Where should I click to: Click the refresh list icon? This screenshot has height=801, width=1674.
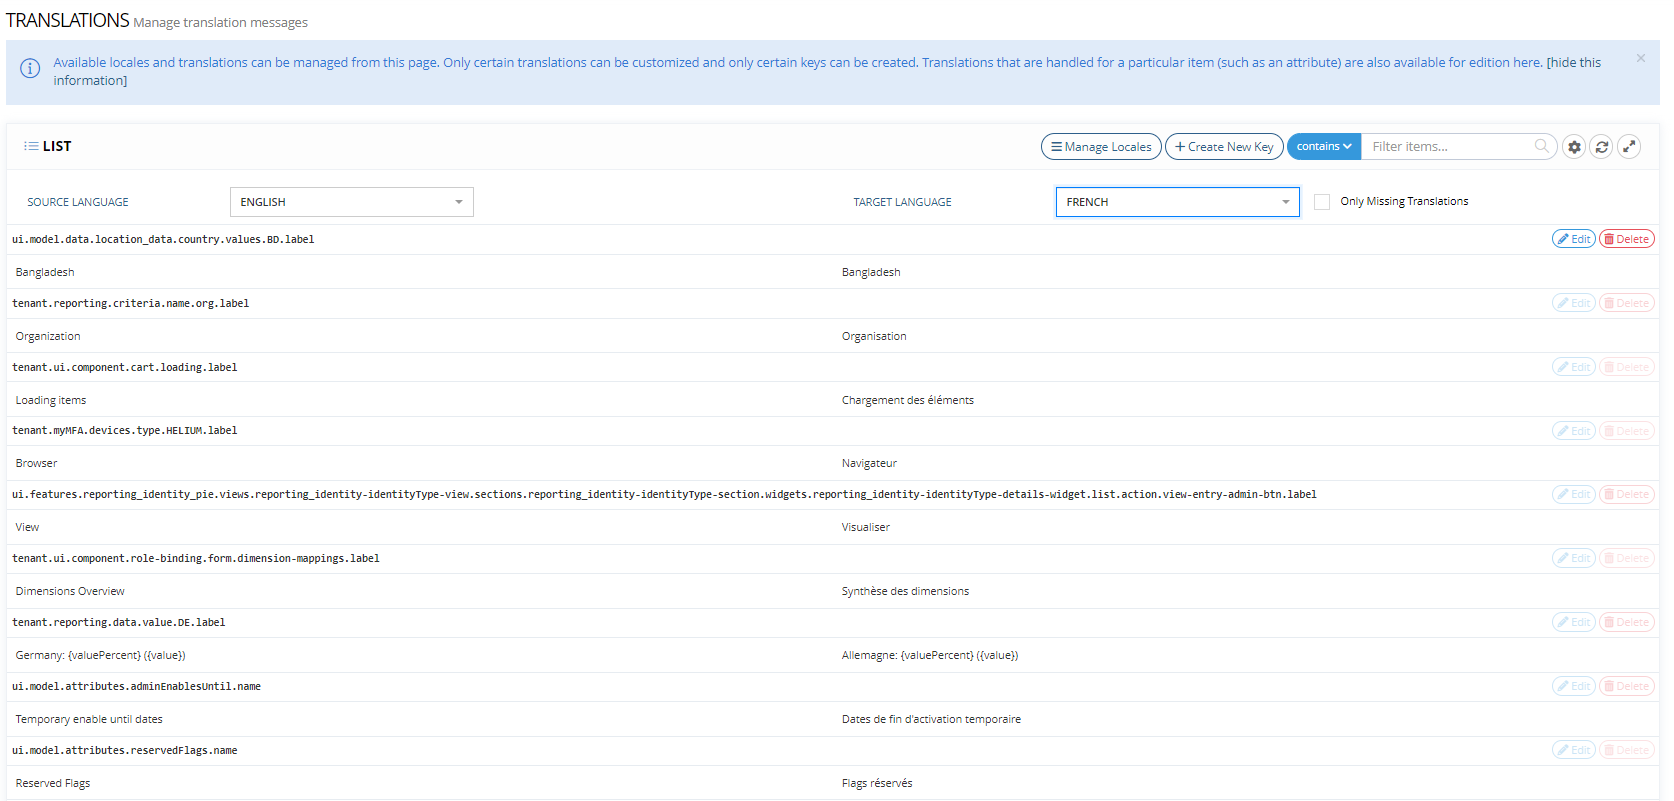[1601, 147]
